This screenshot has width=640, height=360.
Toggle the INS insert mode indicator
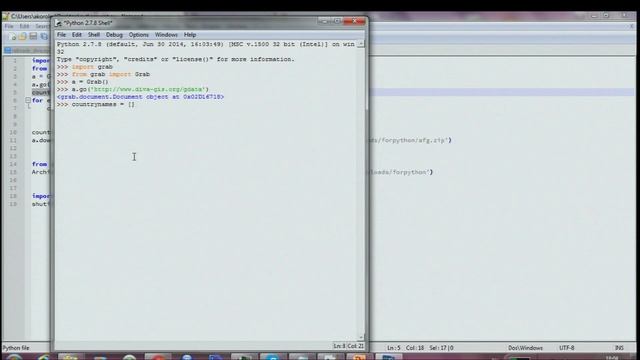point(619,348)
